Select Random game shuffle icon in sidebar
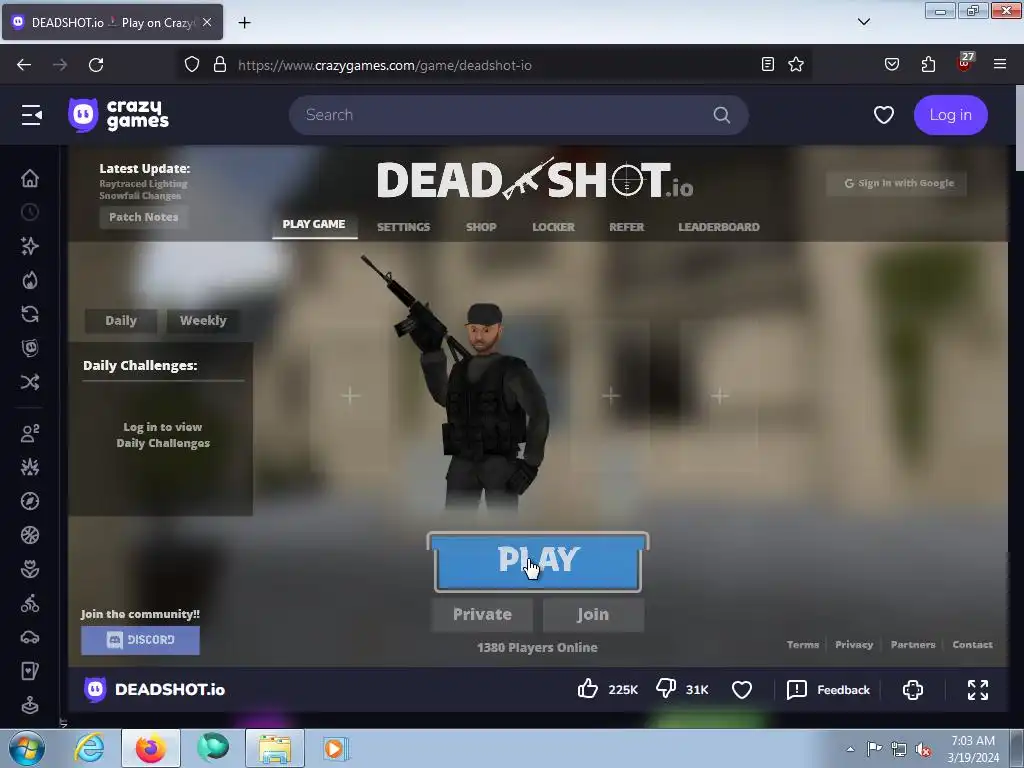The image size is (1024, 768). click(x=30, y=382)
